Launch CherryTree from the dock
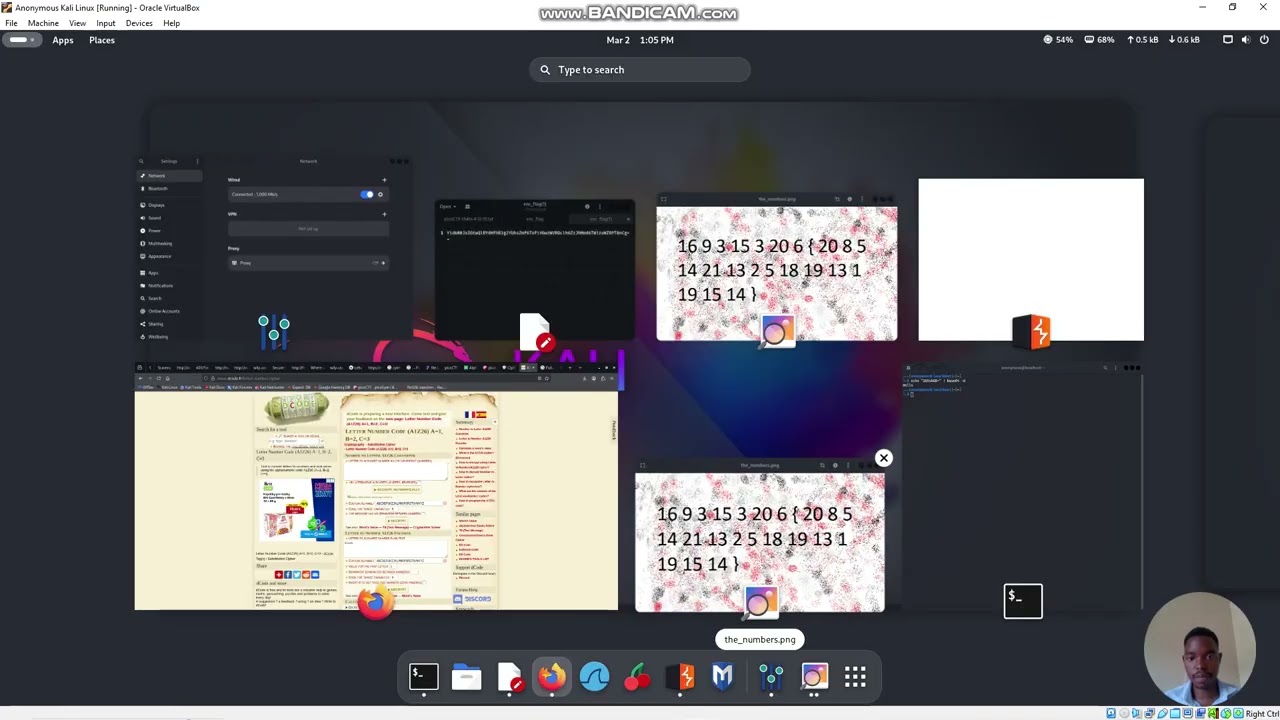Image resolution: width=1280 pixels, height=720 pixels. (637, 677)
